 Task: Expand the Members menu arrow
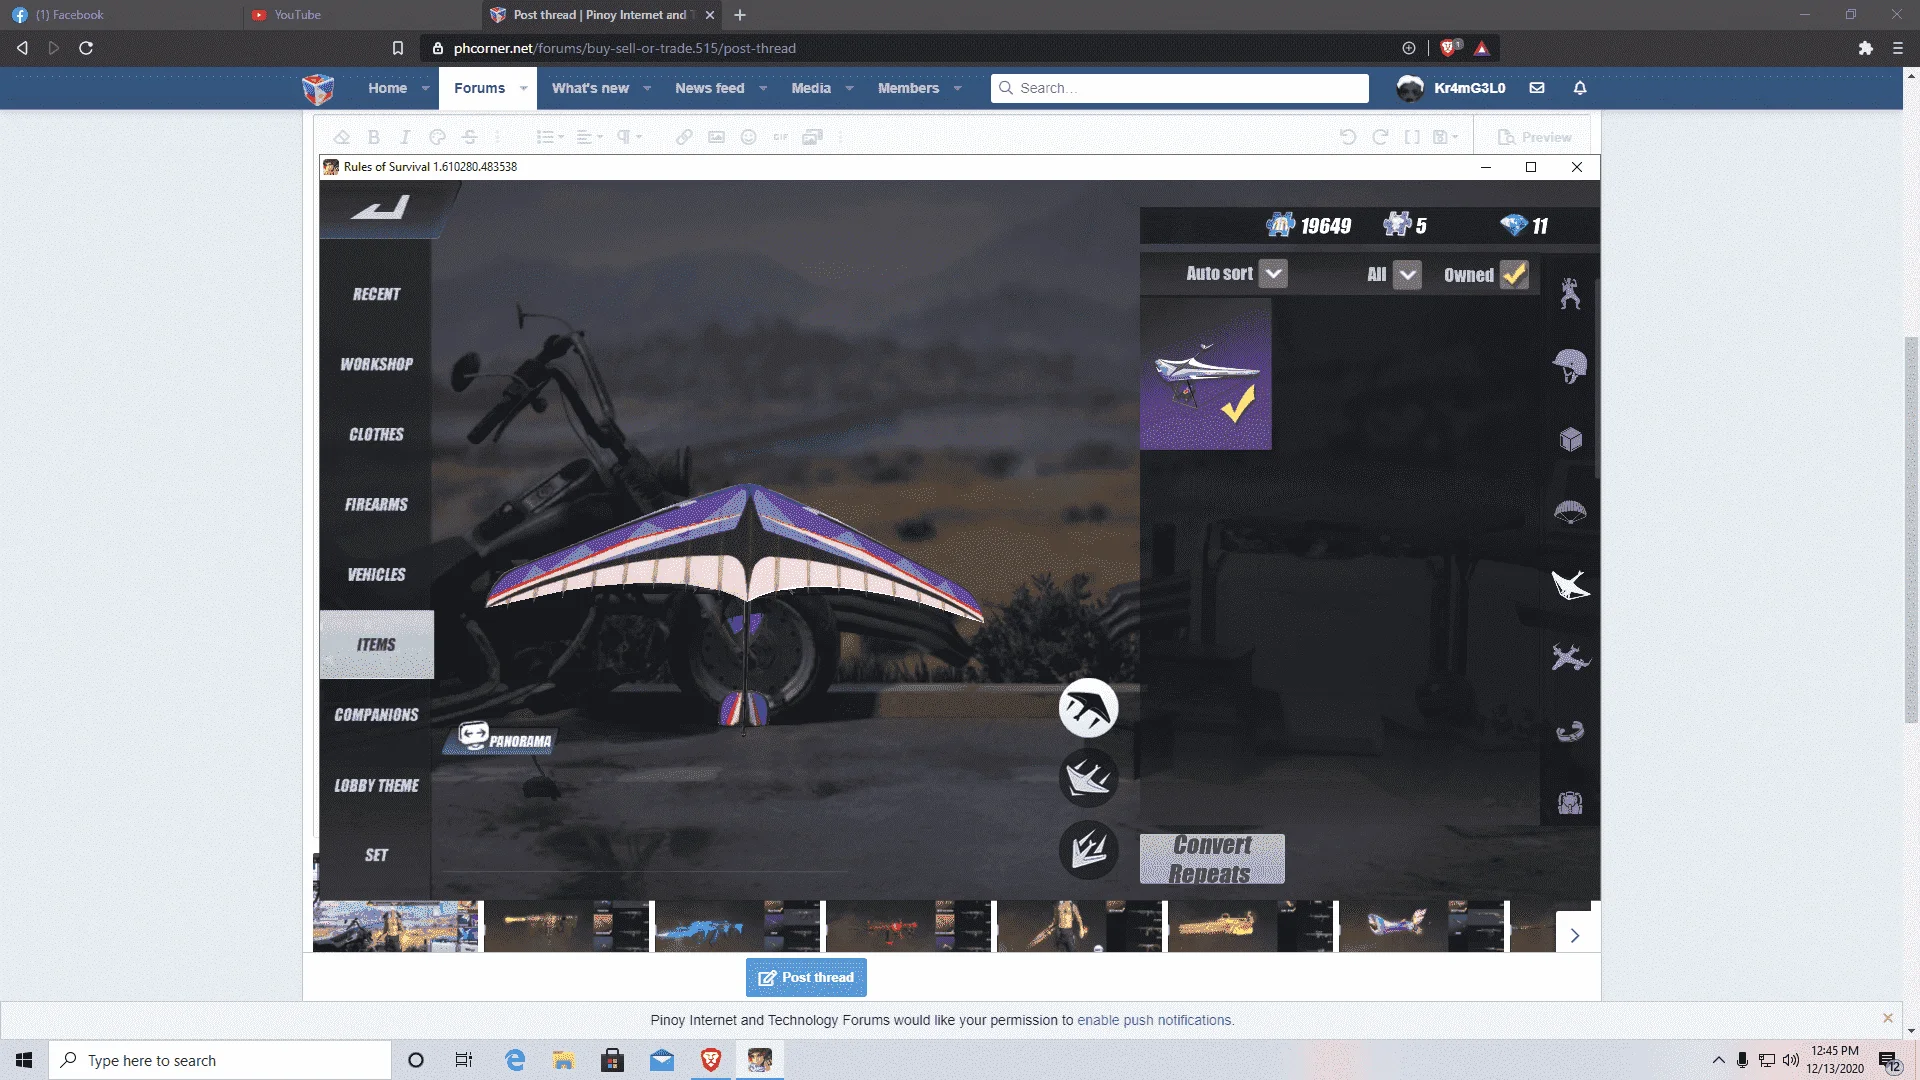[957, 88]
